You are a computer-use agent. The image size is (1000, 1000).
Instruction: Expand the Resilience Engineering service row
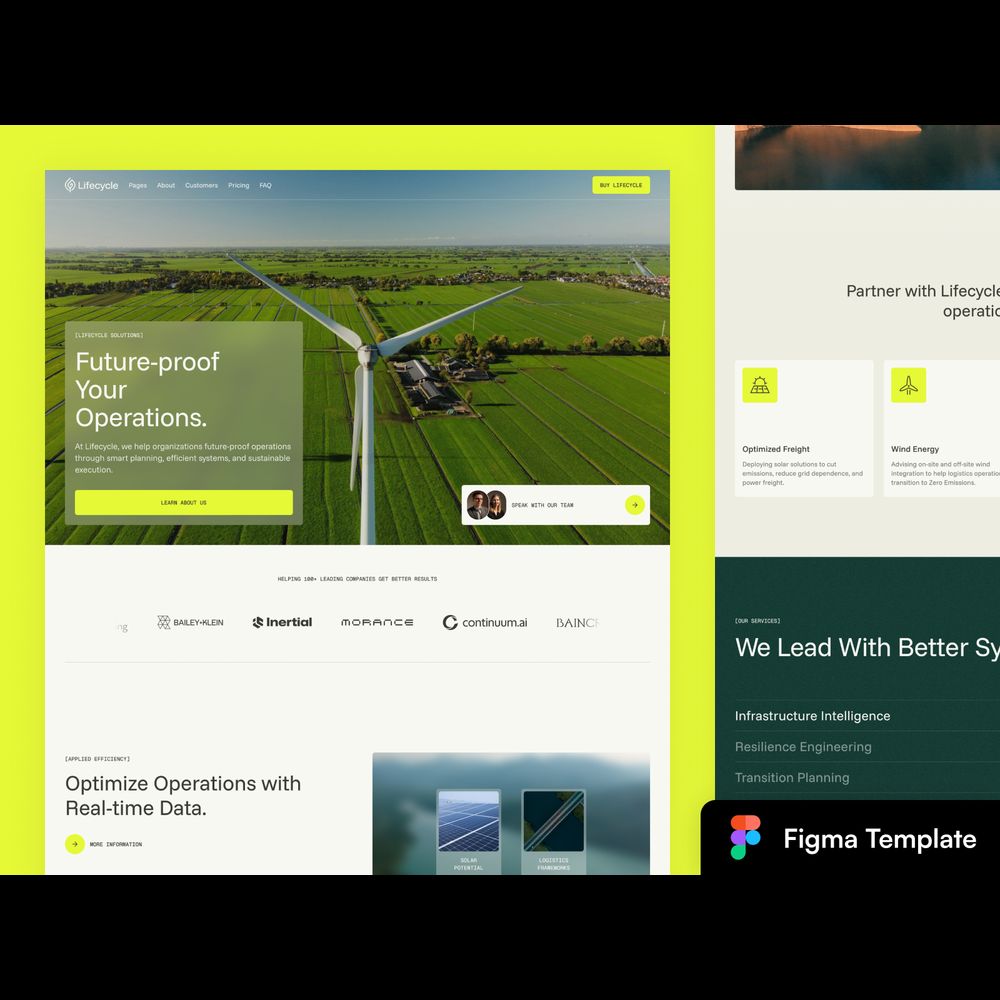[x=803, y=747]
